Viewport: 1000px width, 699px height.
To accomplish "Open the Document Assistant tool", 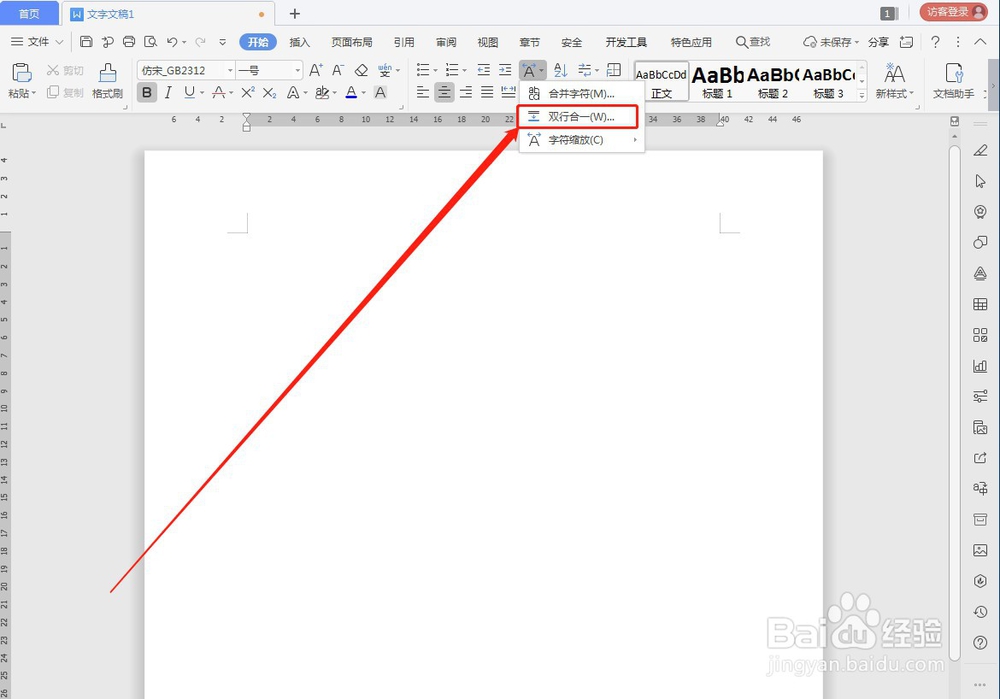I will [953, 80].
